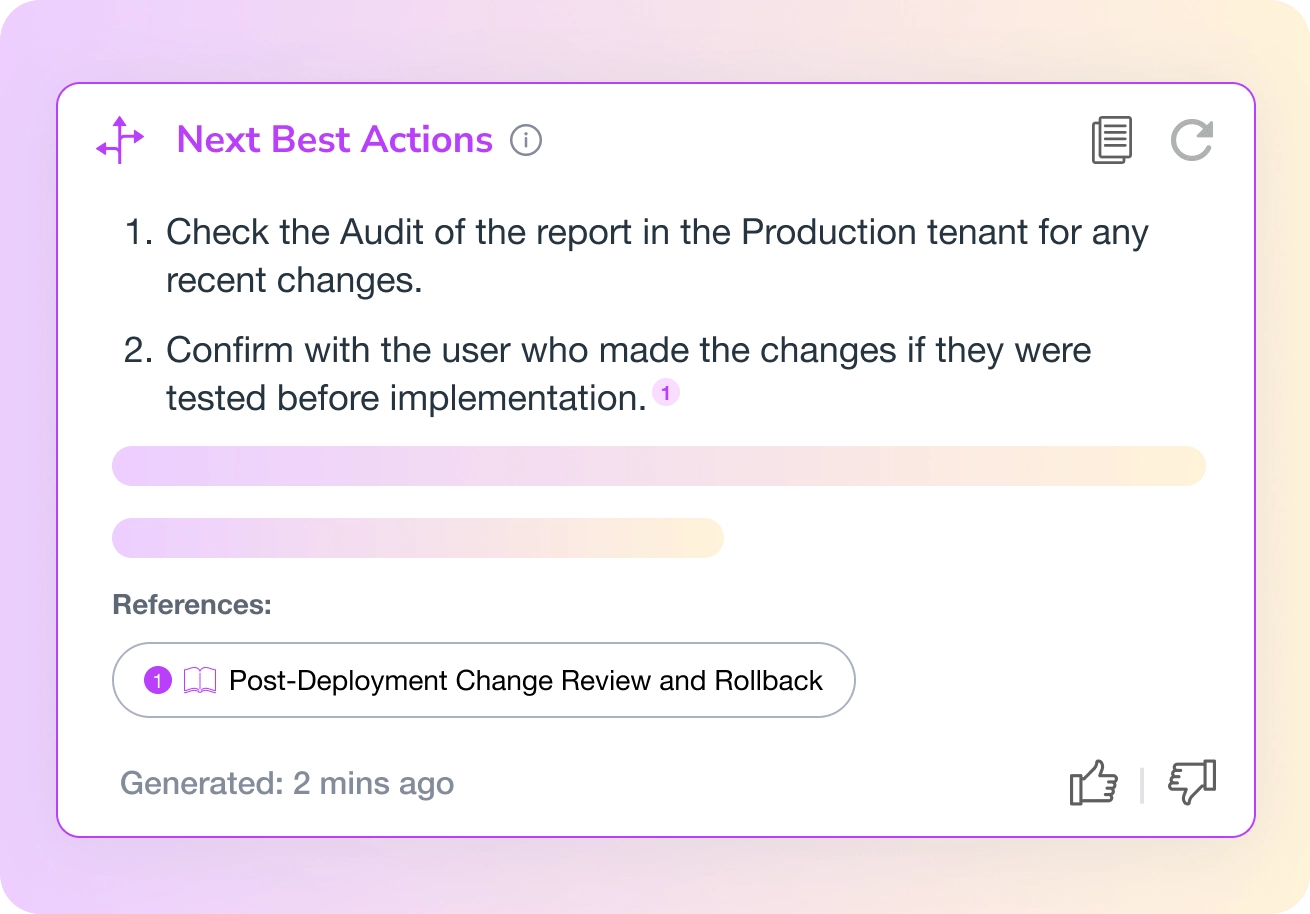The height and width of the screenshot is (914, 1310).
Task: Click the purple number badge in the reference chip
Action: coord(158,681)
